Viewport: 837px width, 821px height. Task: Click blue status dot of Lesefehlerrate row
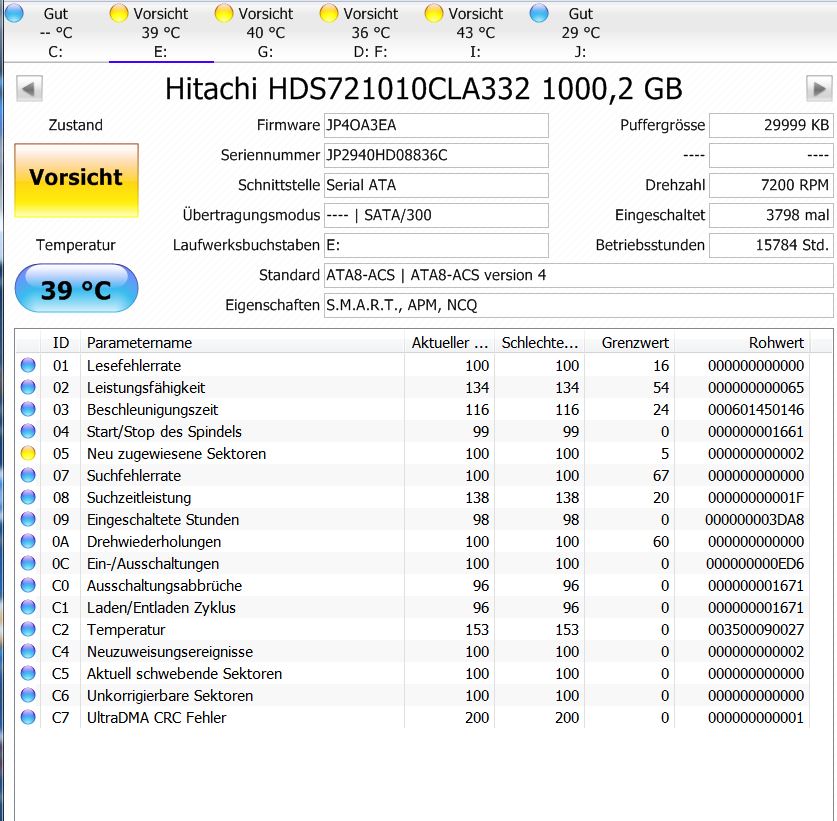click(x=28, y=365)
